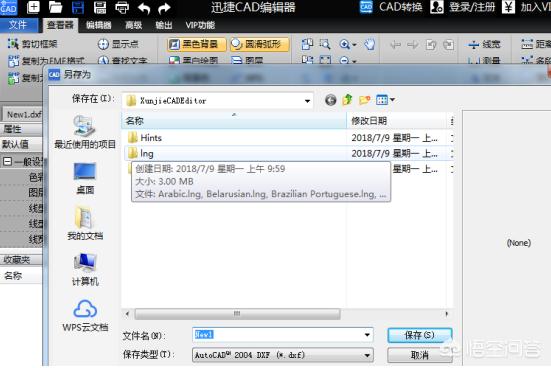
Task: Open WPS云文档 in the sidebar
Action: click(x=85, y=315)
